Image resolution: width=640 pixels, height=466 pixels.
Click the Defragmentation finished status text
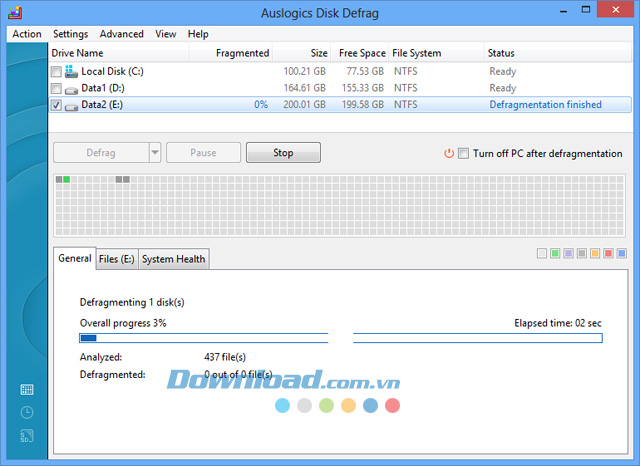pos(546,105)
